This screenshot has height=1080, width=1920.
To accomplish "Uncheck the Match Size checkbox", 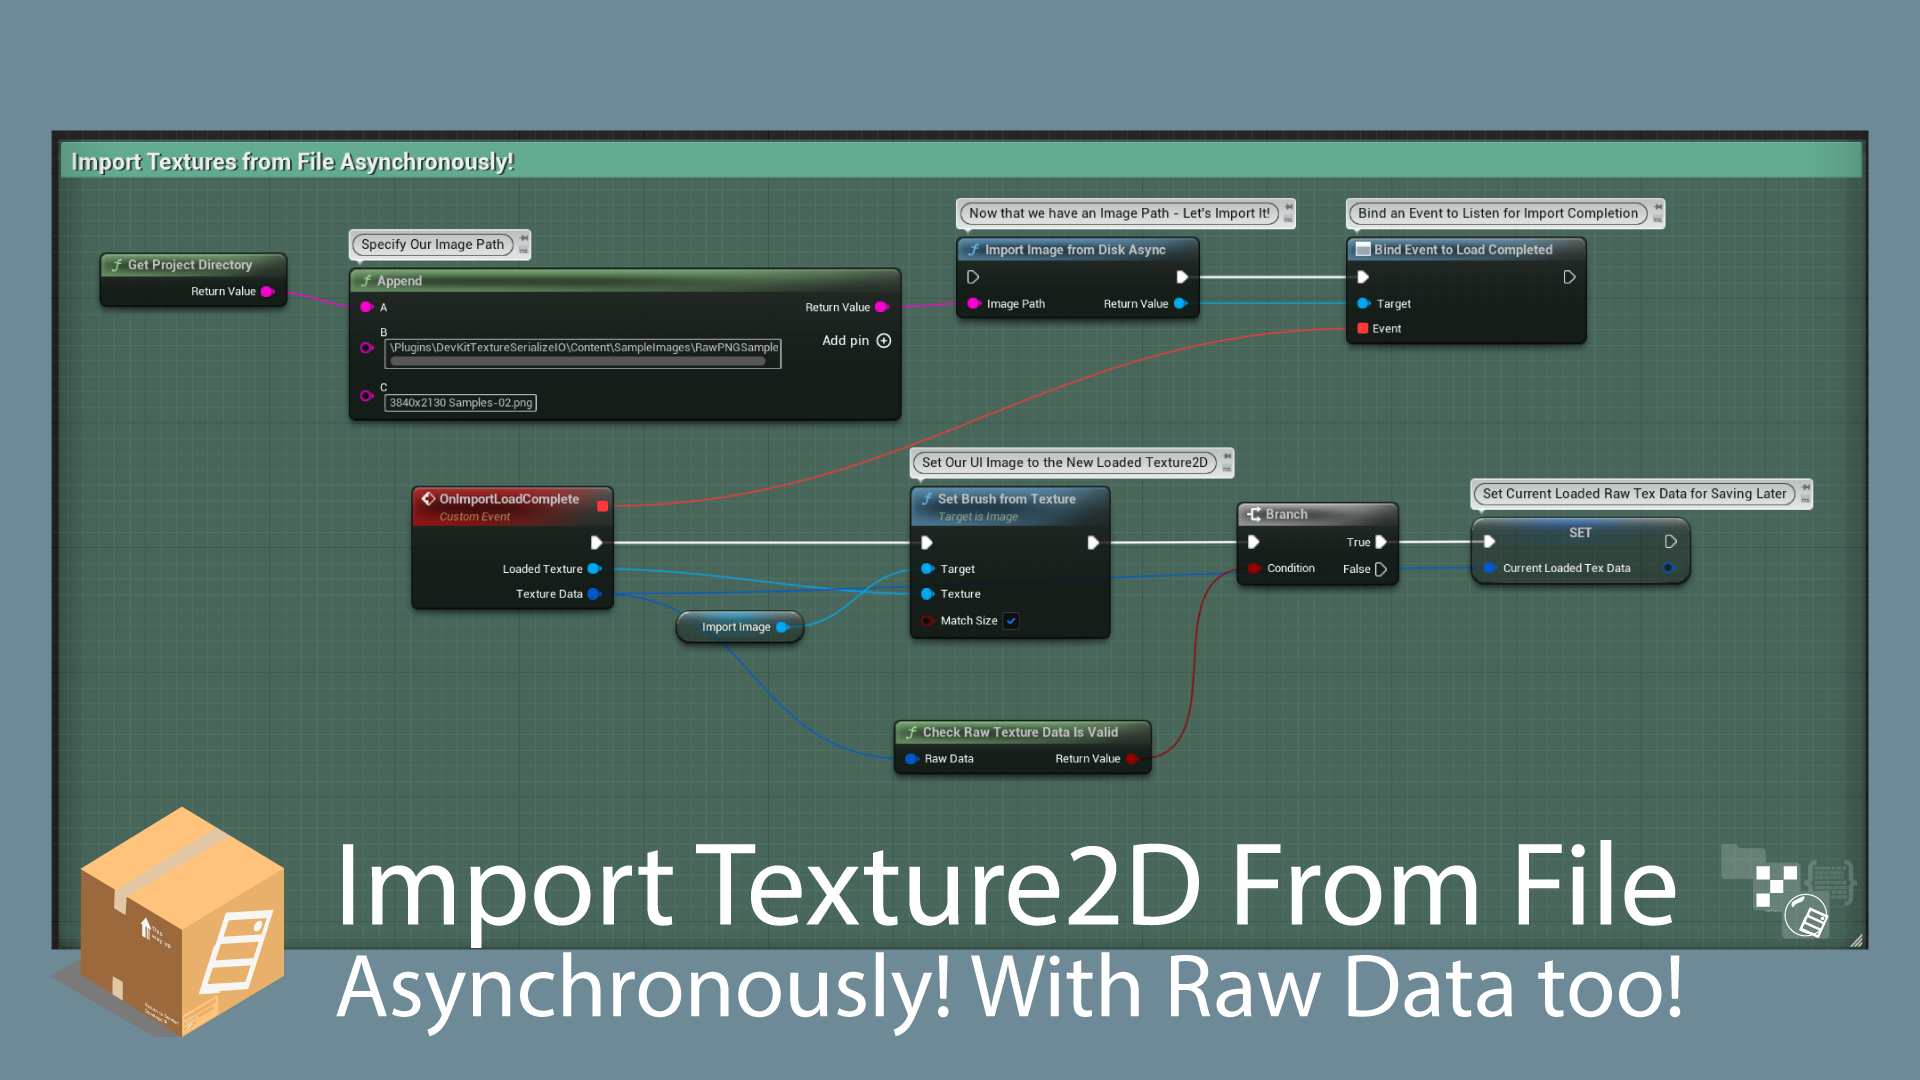I will coord(1011,620).
